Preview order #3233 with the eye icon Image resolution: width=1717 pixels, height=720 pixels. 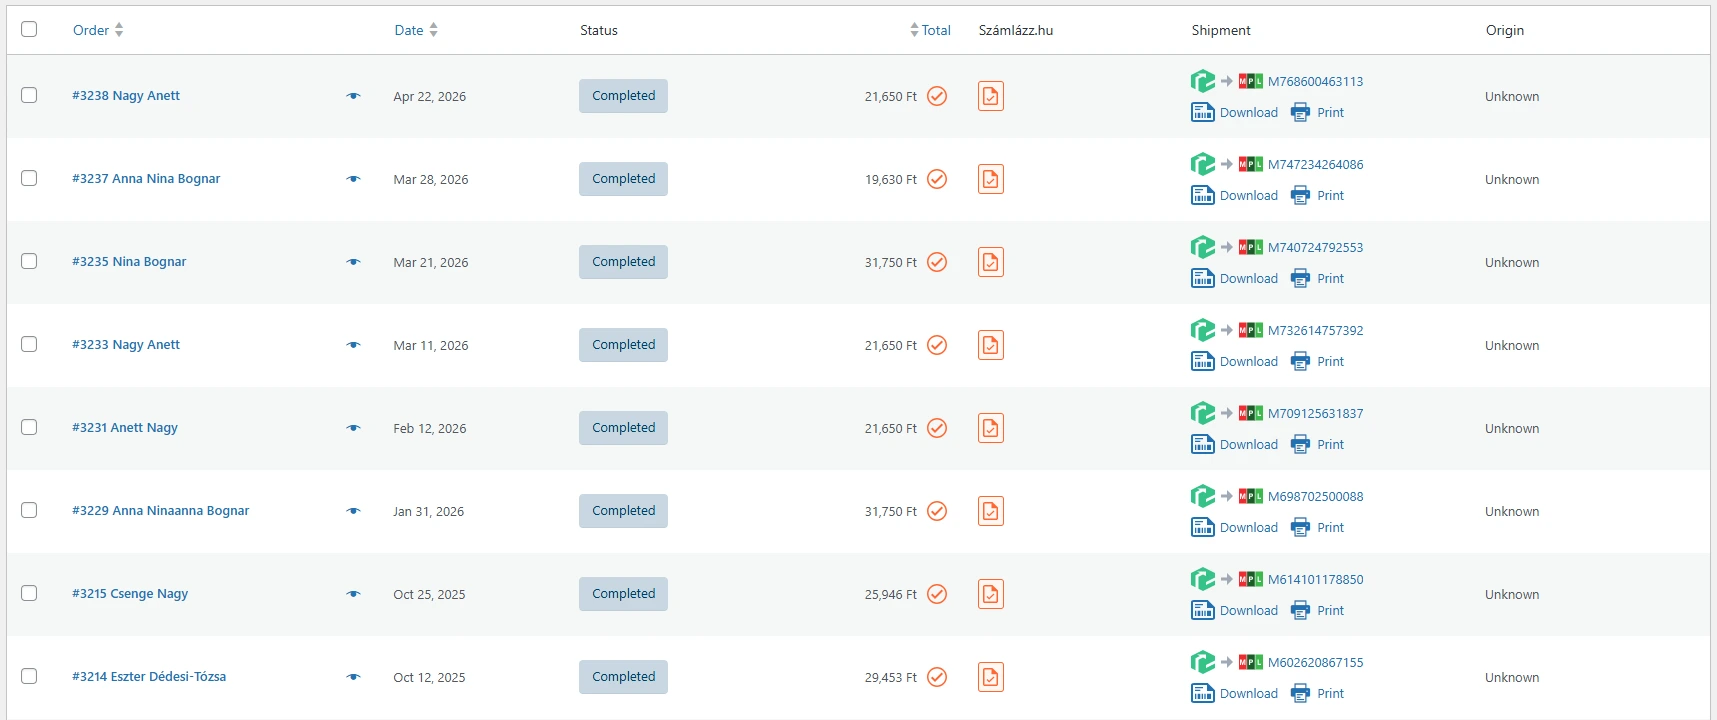point(353,345)
